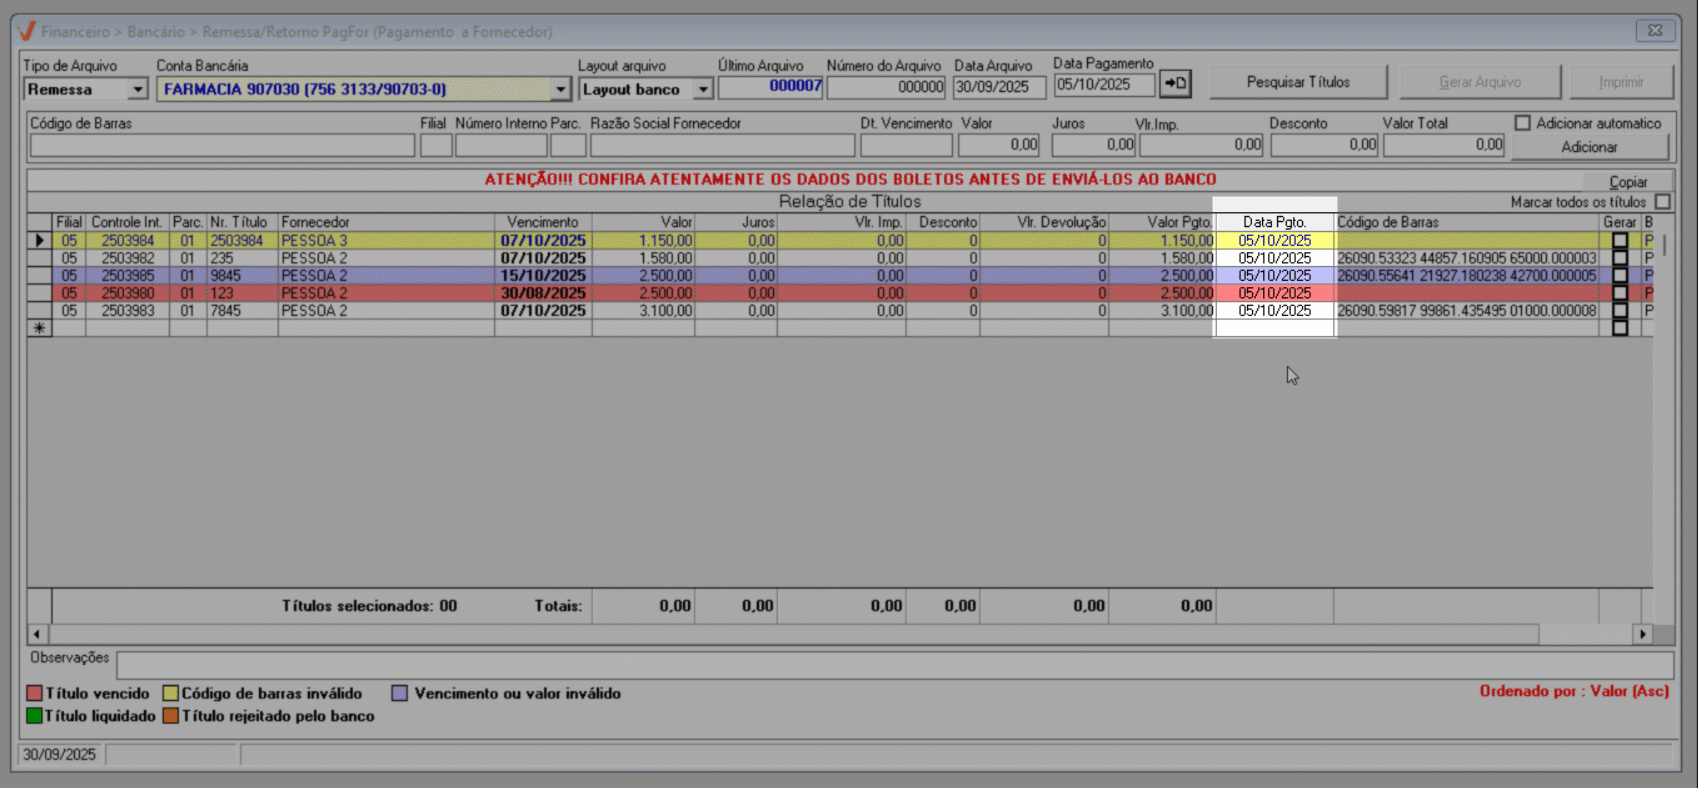Image resolution: width=1698 pixels, height=788 pixels.
Task: Open the Tipo de Arquivo dropdown
Action: tap(137, 89)
